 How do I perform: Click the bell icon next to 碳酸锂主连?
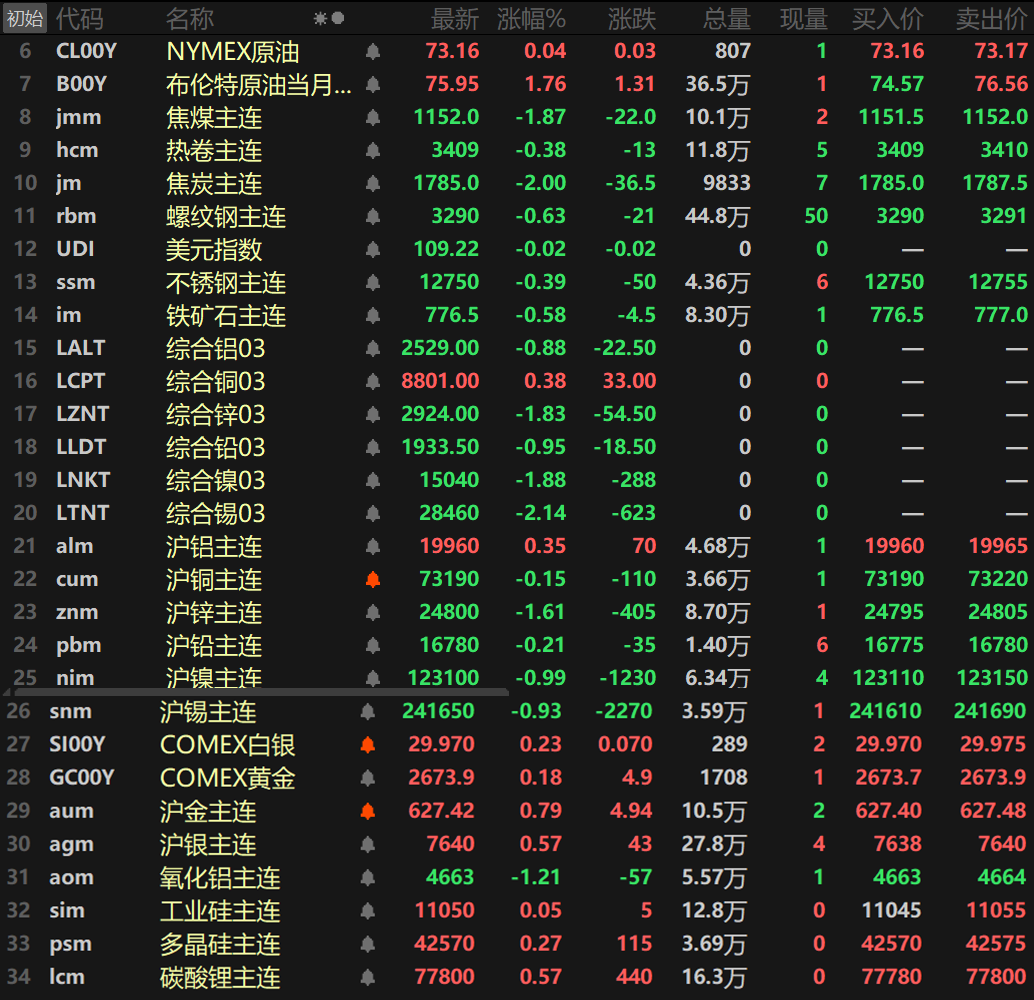click(x=367, y=976)
